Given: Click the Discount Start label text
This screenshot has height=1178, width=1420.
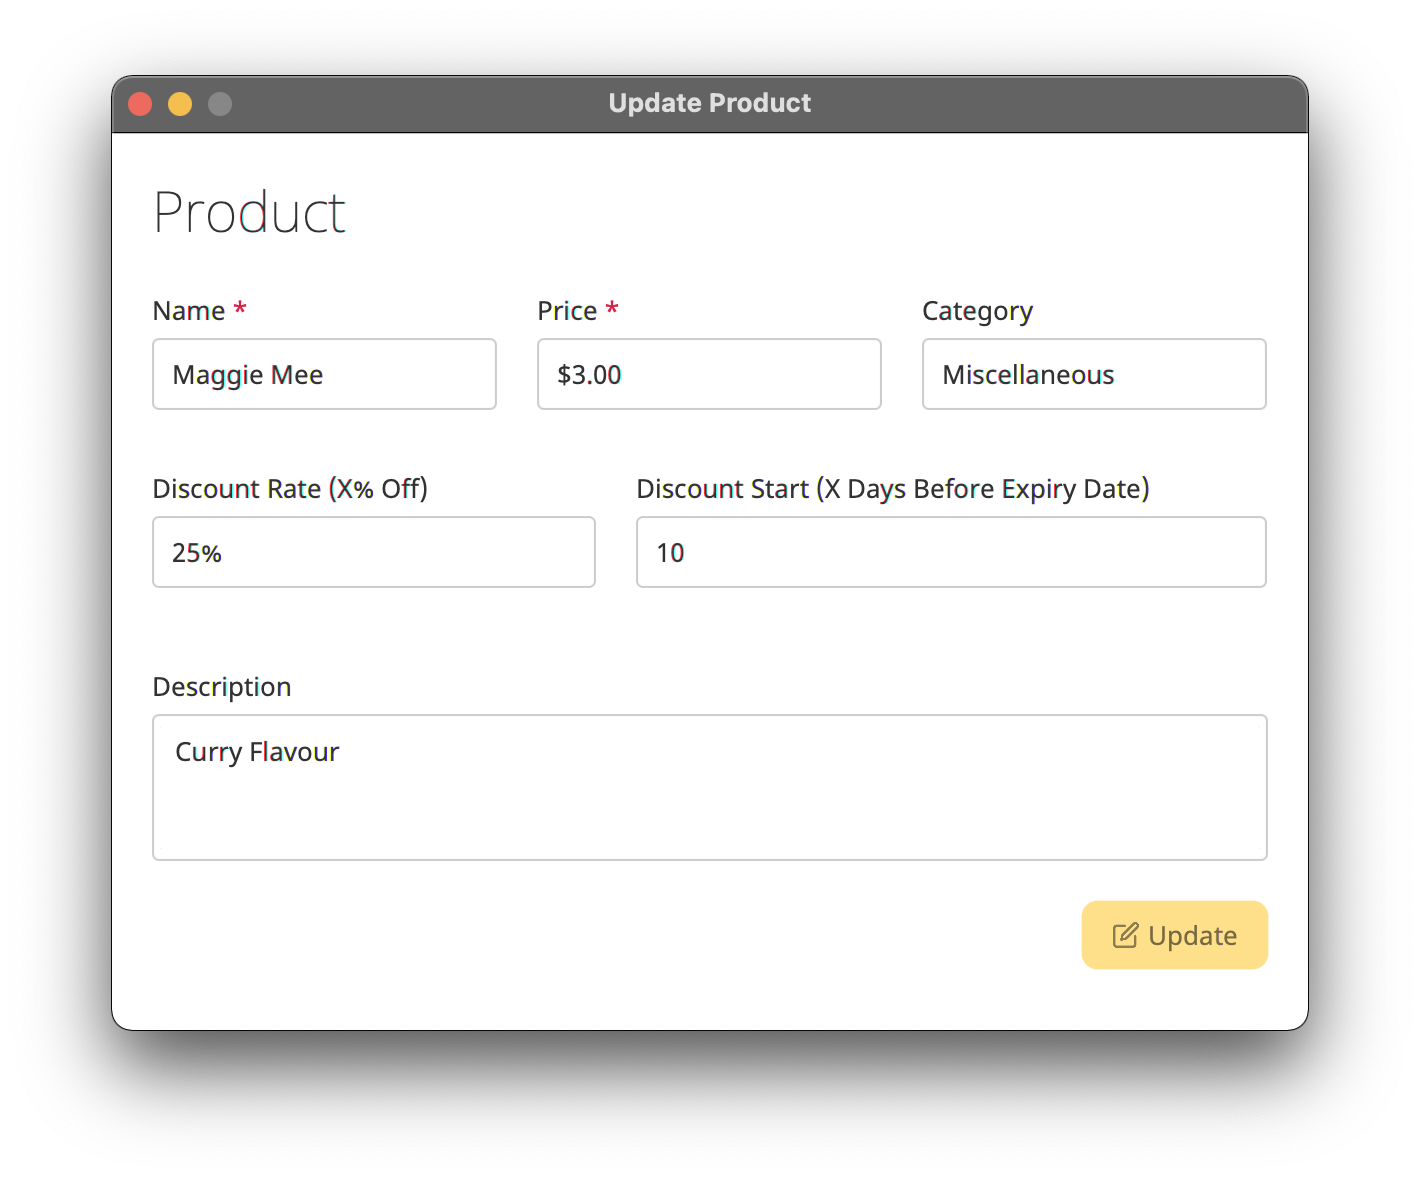Looking at the screenshot, I should [892, 489].
